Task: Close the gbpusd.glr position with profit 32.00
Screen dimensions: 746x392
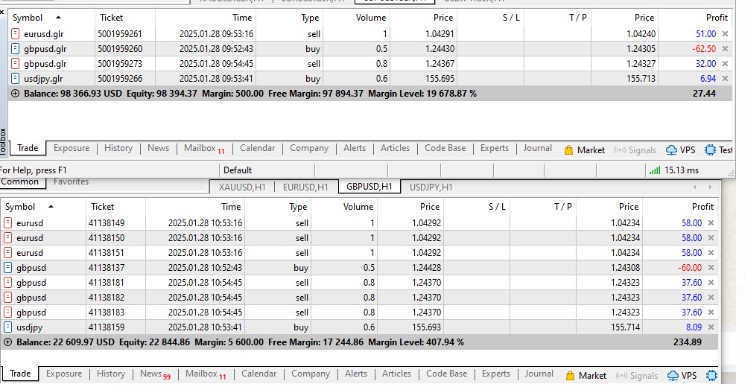Action: pos(725,64)
